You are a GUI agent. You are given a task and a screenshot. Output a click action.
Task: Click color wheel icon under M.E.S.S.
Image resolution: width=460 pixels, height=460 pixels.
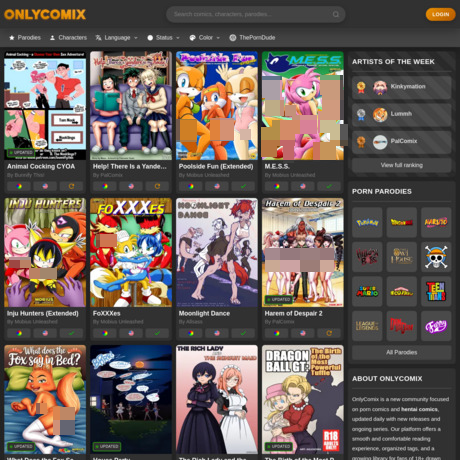[277, 186]
